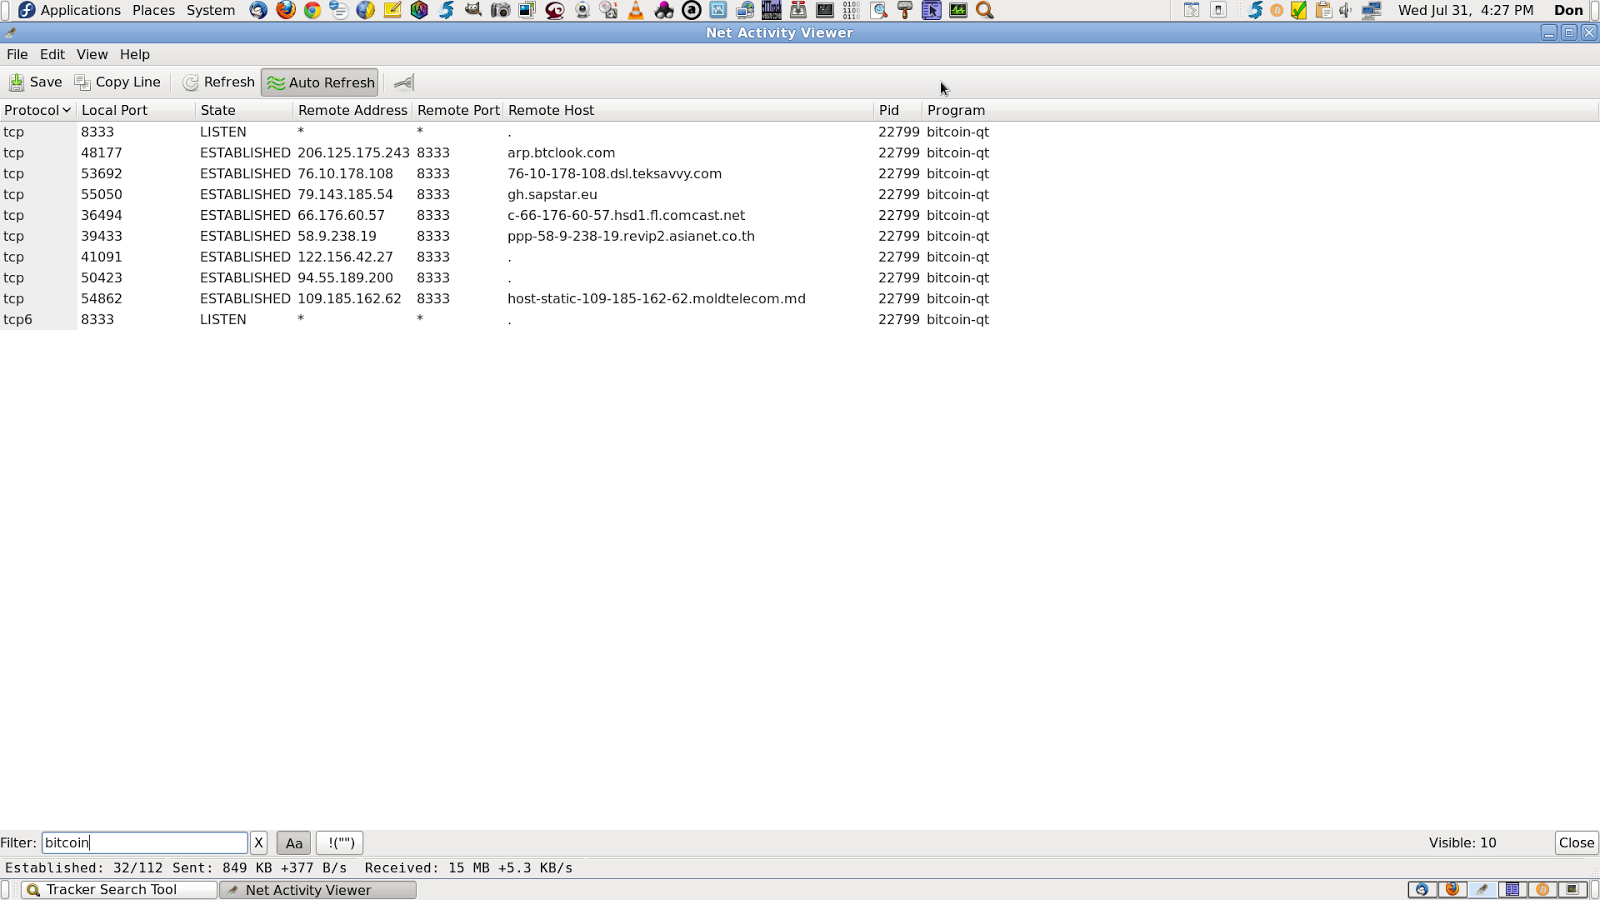The image size is (1600, 900).
Task: Click the circled 'a' launcher icon
Action: point(691,10)
